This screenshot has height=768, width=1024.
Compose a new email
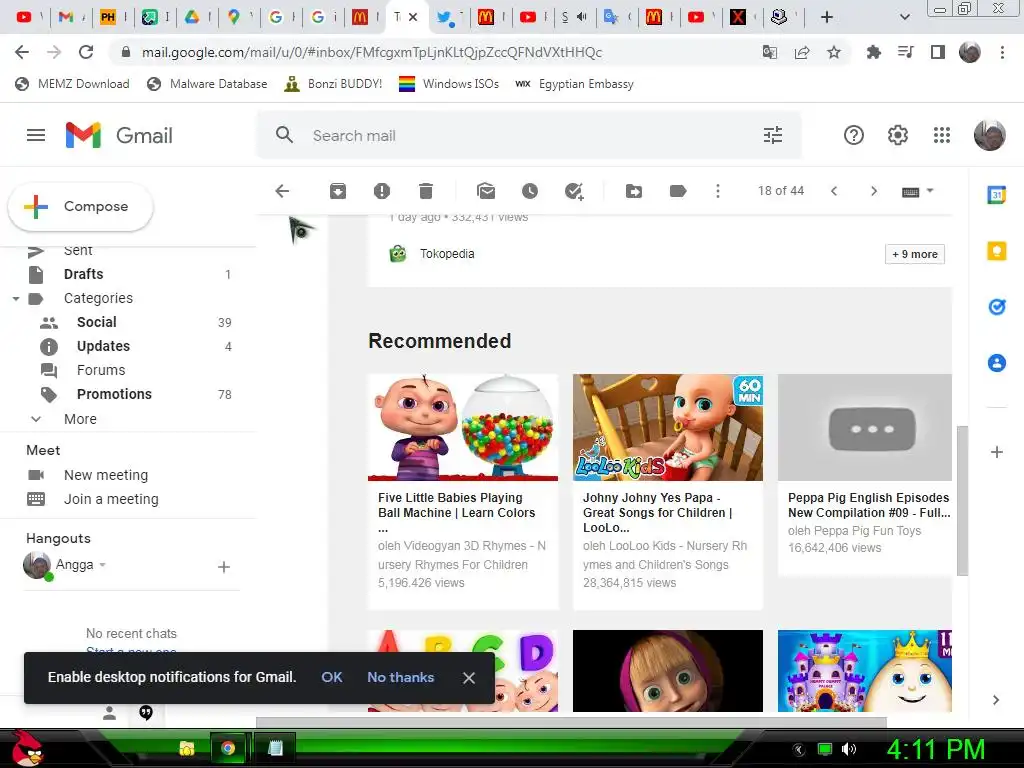point(80,206)
